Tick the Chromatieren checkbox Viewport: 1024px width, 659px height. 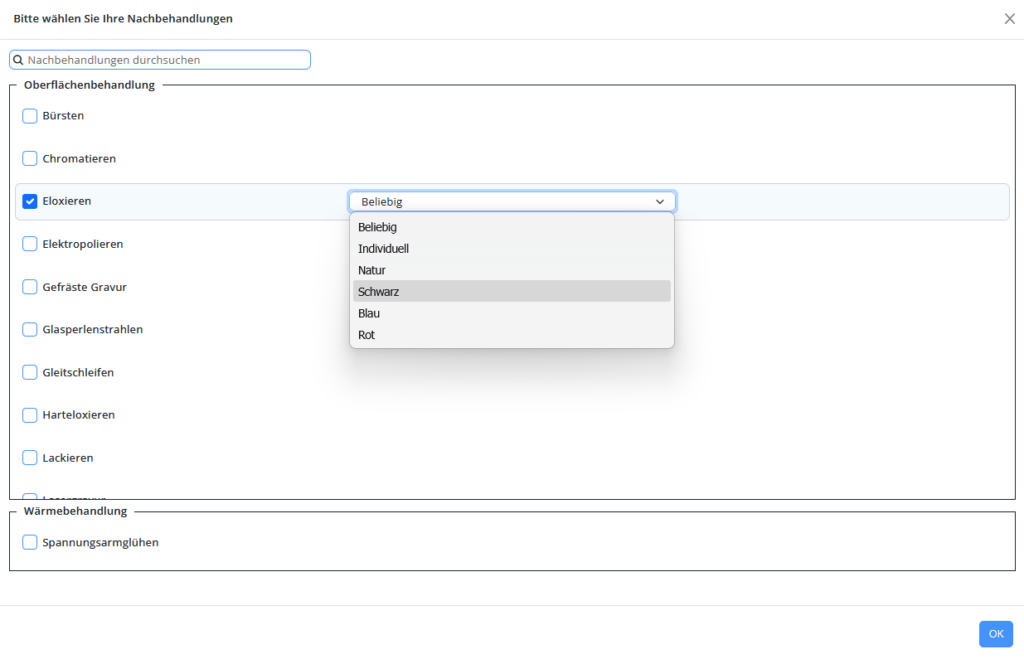[x=30, y=159]
